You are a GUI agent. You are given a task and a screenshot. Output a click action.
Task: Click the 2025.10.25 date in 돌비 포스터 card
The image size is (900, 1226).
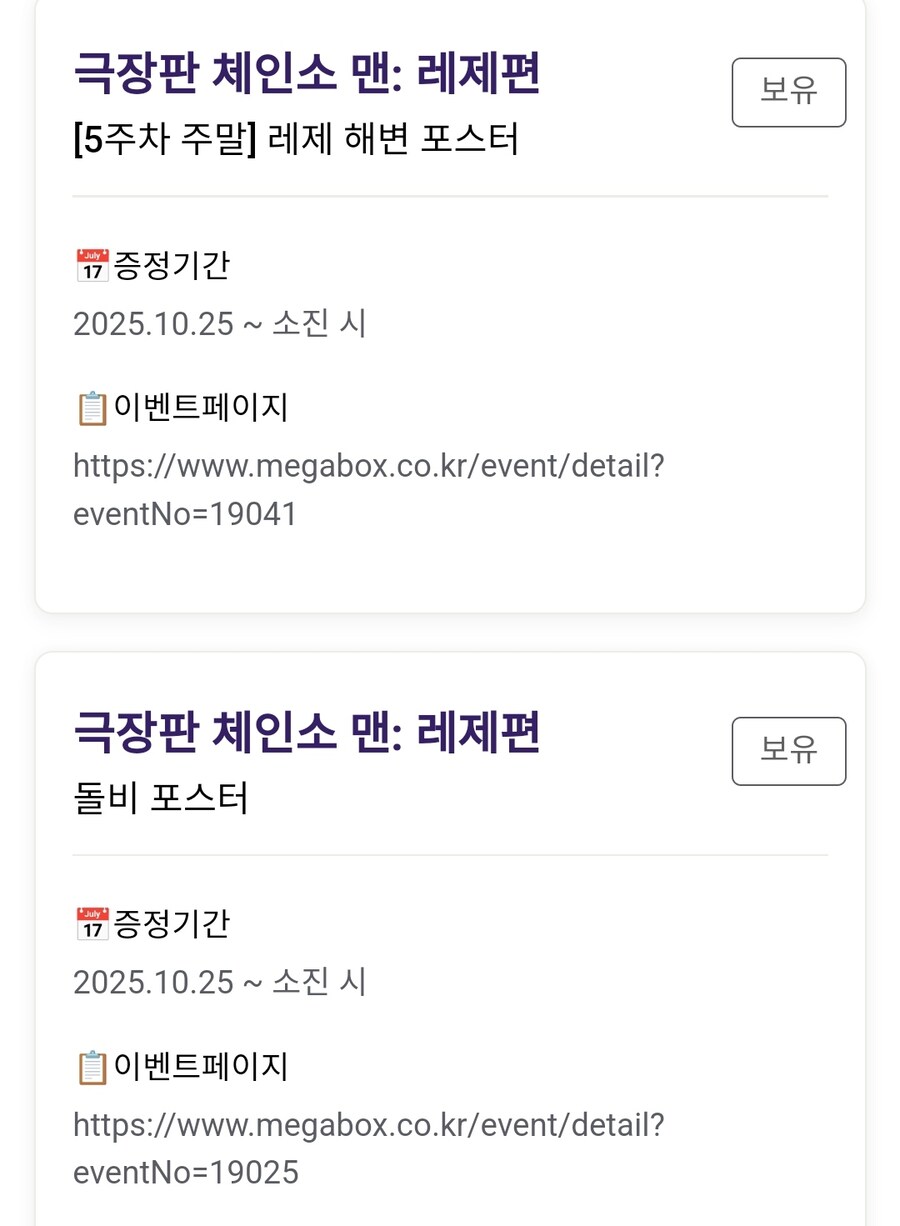coord(153,982)
